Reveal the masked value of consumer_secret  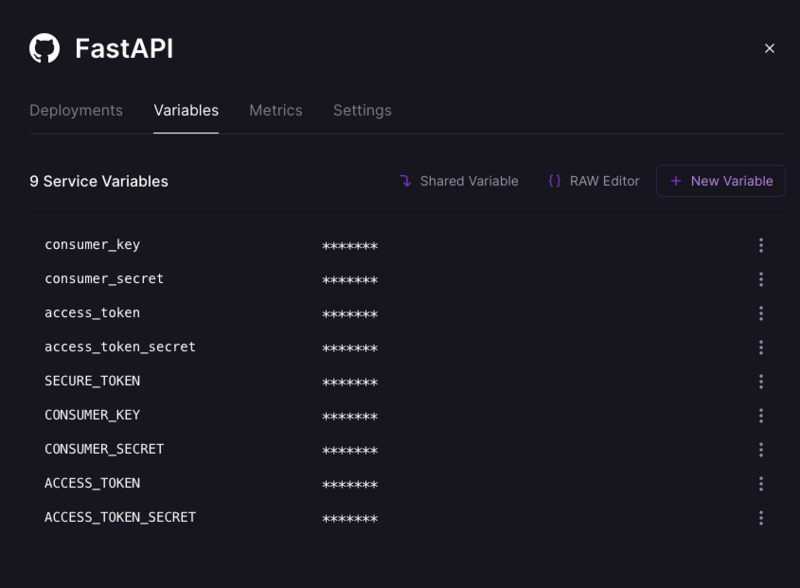point(350,280)
